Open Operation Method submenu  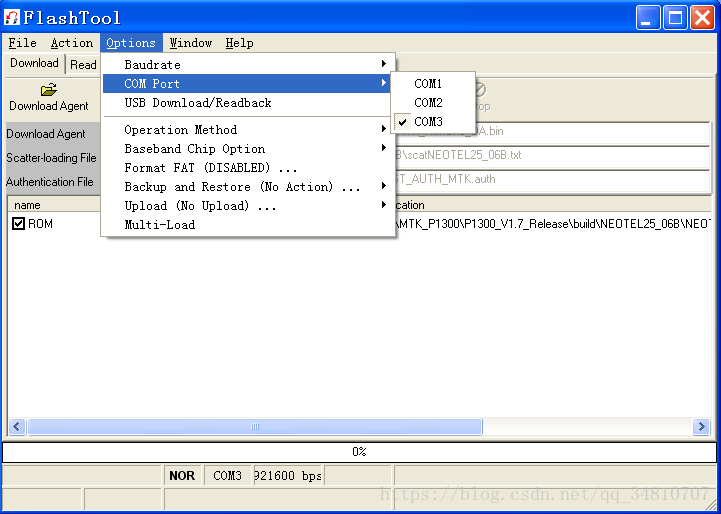coord(248,130)
